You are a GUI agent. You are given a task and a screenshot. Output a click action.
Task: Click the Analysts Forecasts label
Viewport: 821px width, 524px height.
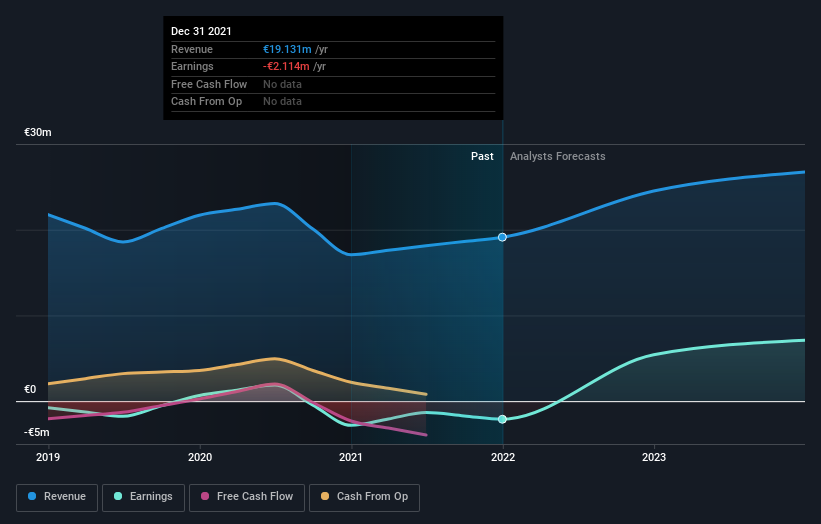(558, 157)
